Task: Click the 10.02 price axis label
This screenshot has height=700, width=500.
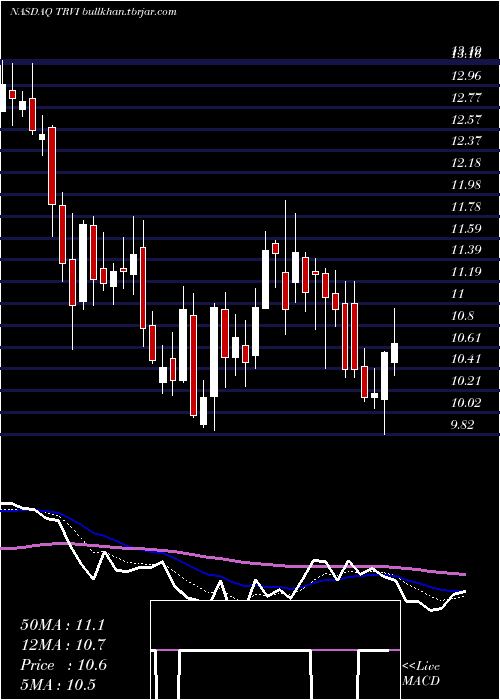Action: 466,403
